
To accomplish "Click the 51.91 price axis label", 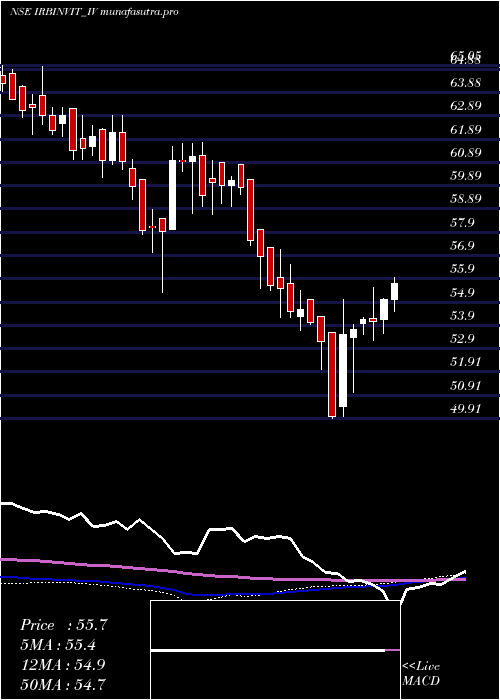I will (x=466, y=362).
